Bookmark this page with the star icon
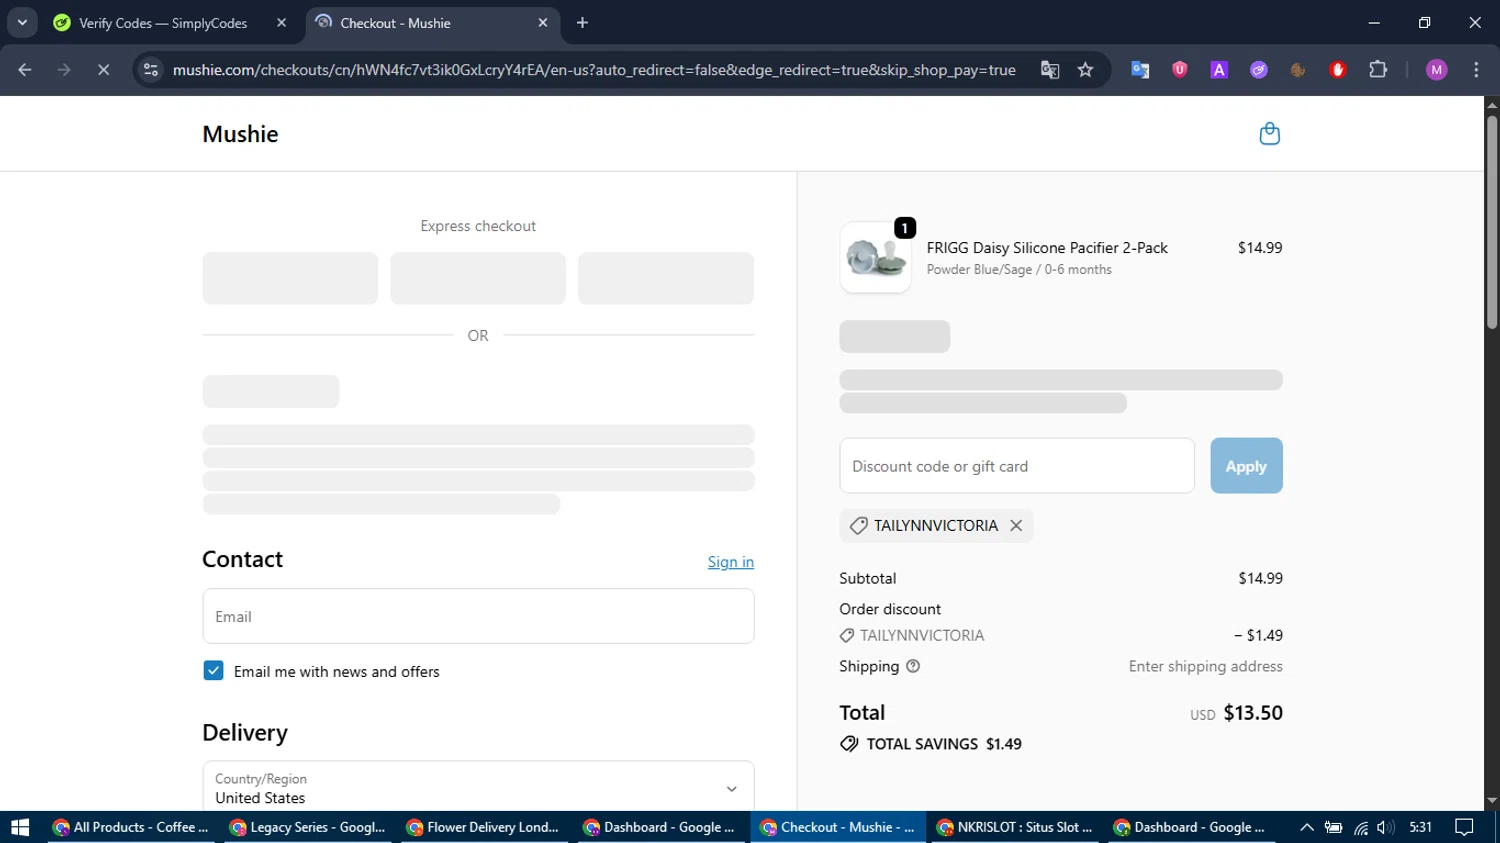The image size is (1500, 843). 1086,70
